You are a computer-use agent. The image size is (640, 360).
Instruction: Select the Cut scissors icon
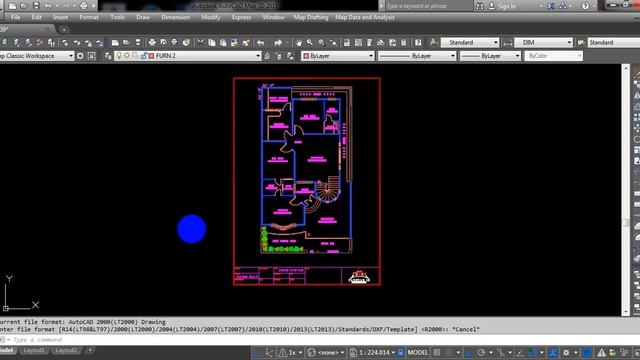(x=200, y=42)
